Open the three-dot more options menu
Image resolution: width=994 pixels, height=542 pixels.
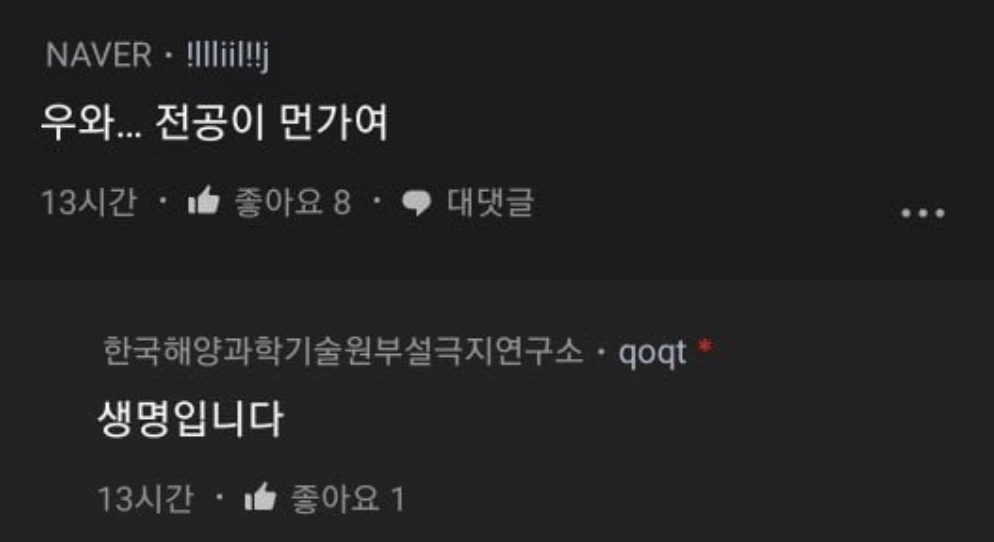coord(923,213)
